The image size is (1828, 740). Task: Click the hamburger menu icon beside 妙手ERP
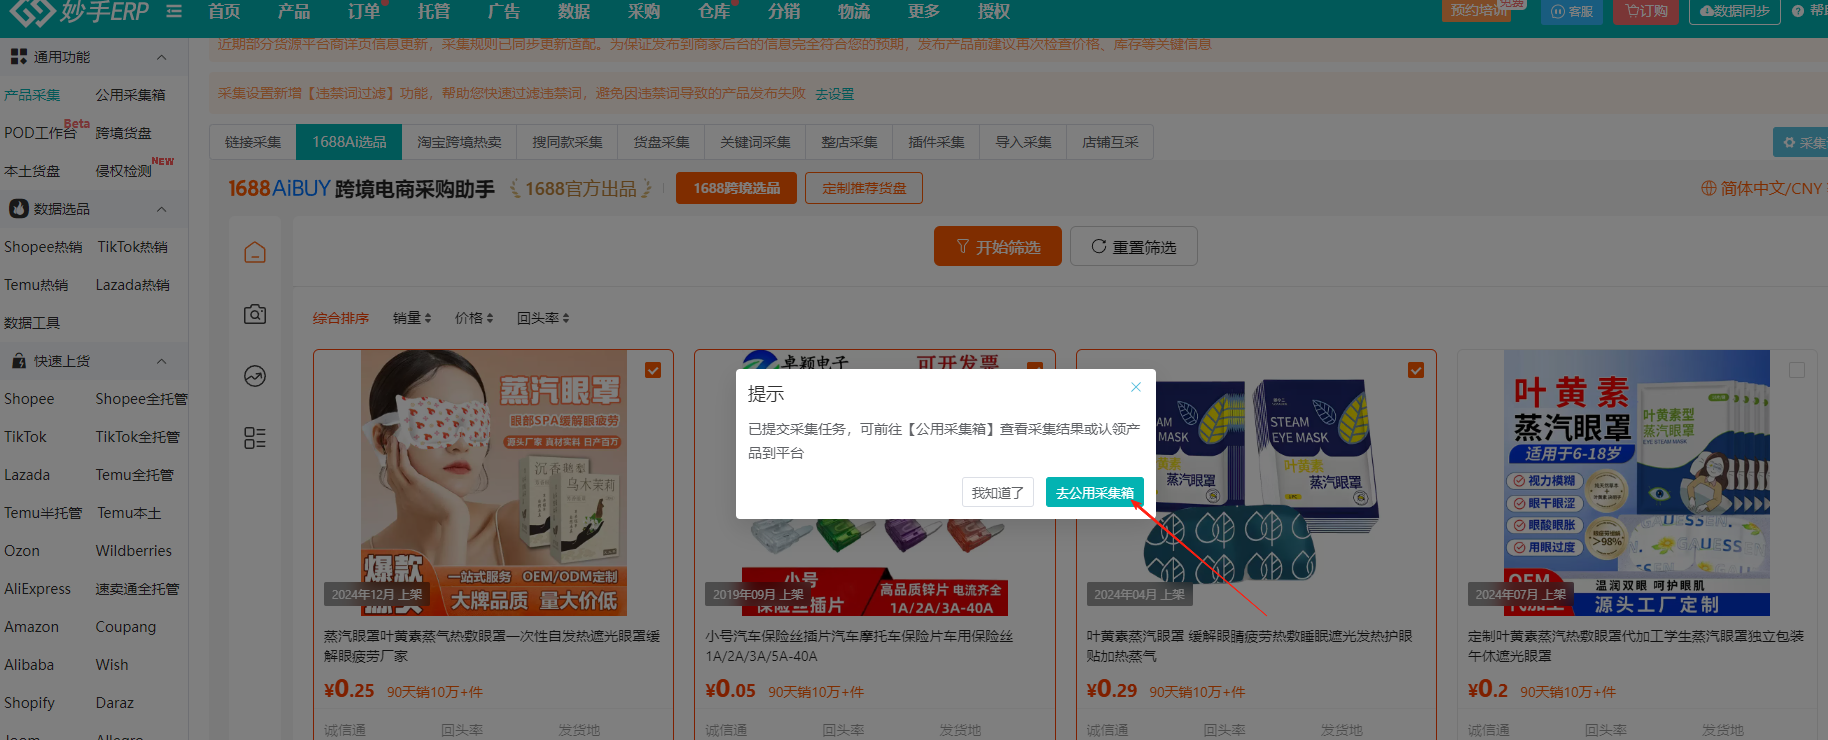174,12
